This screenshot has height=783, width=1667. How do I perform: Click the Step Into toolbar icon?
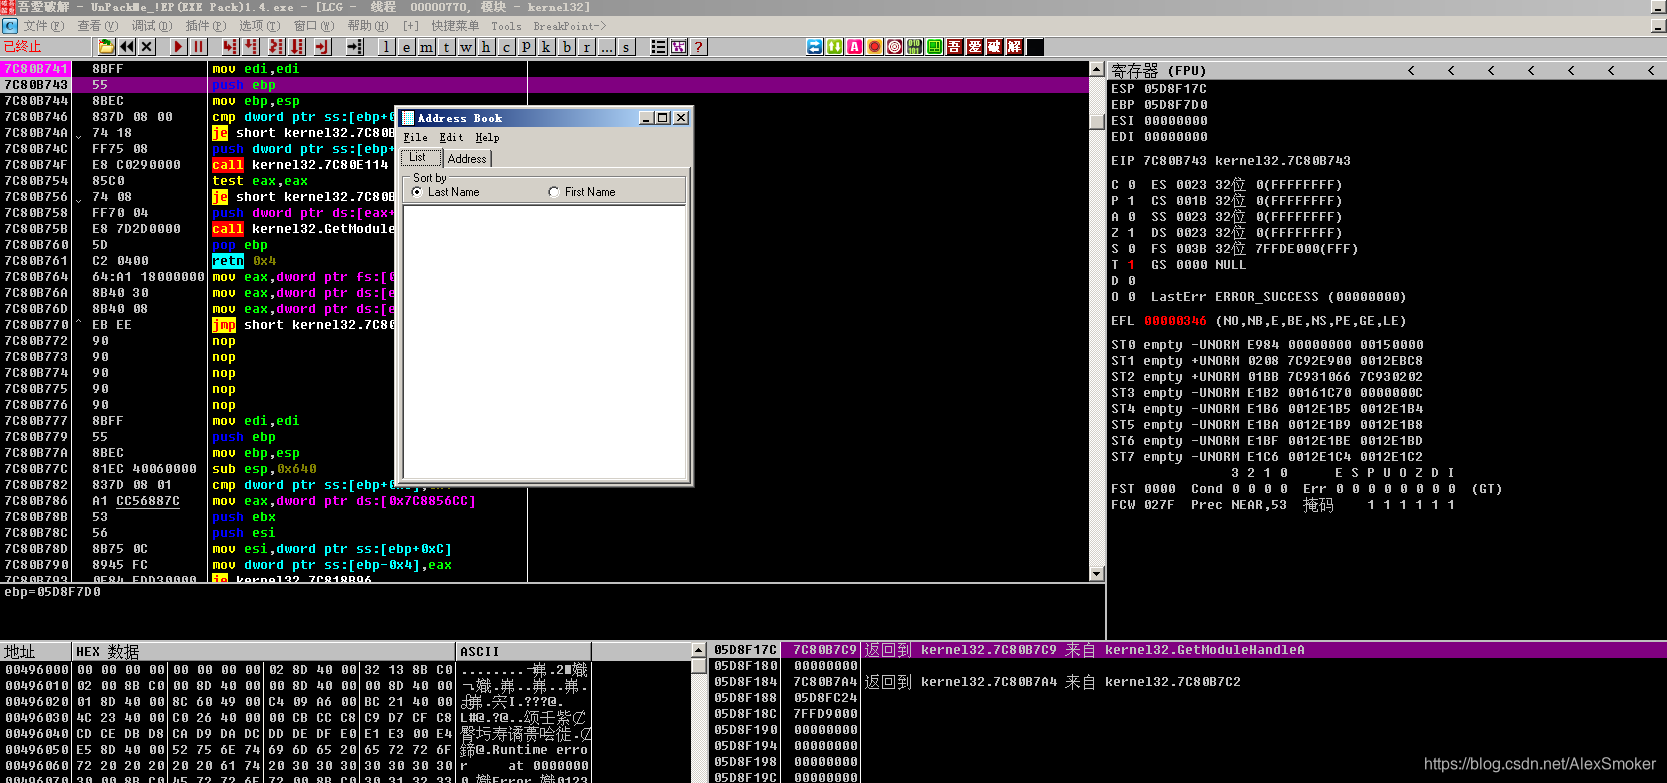230,47
